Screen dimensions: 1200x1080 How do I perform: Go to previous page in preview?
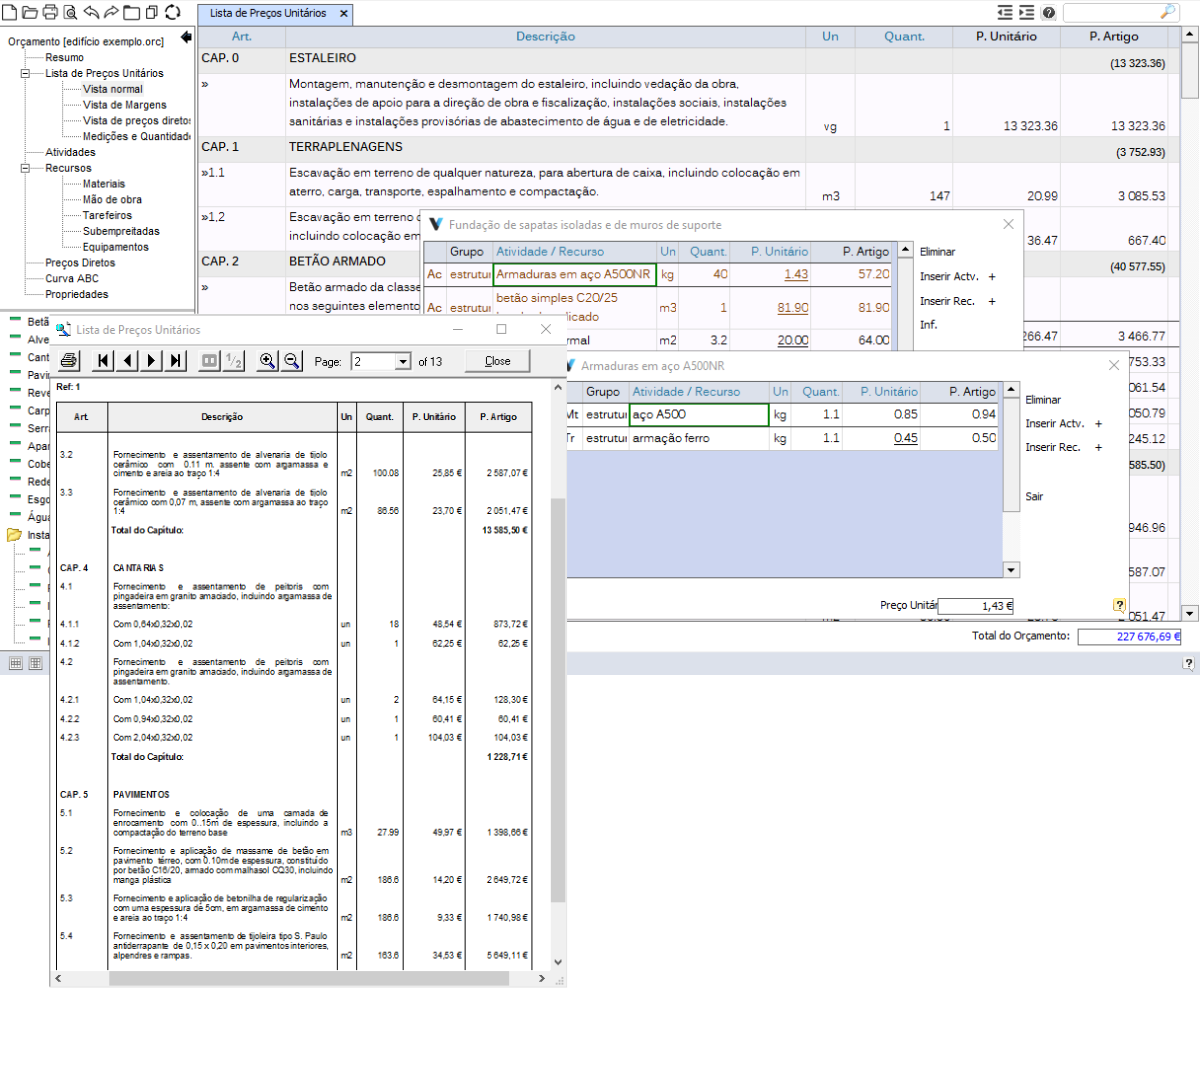click(128, 360)
